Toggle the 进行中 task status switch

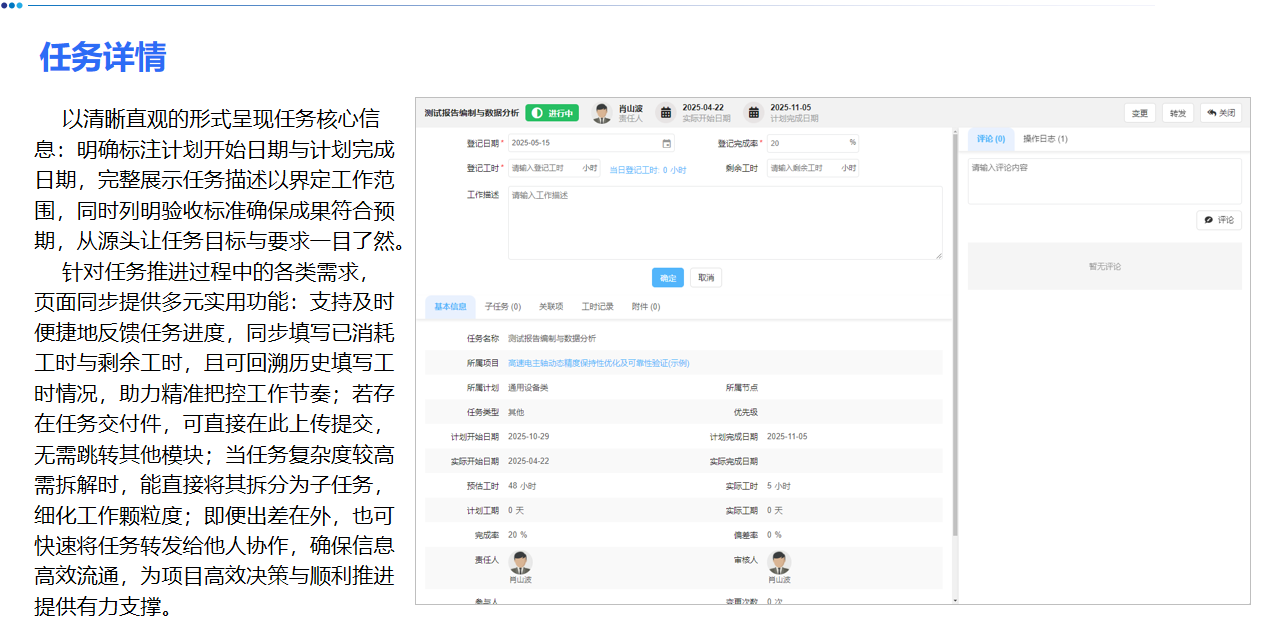pos(551,113)
